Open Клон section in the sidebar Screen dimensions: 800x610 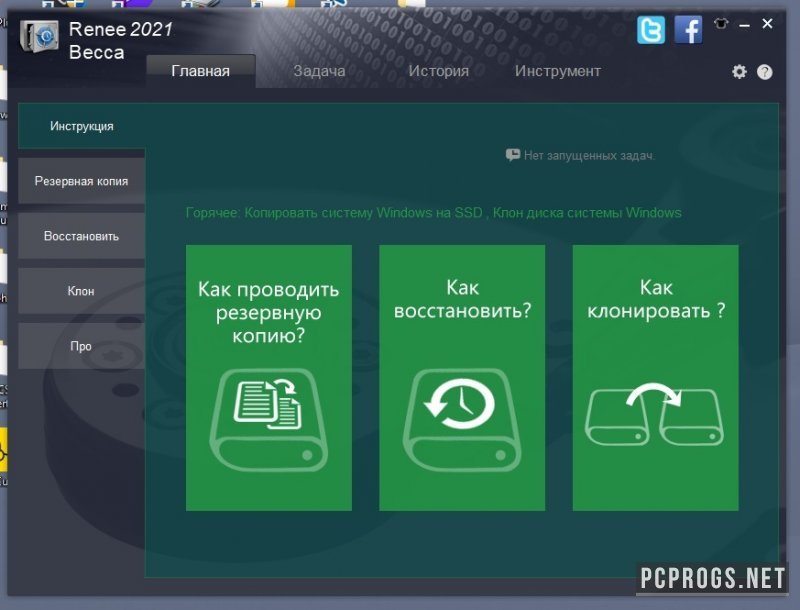coord(82,291)
